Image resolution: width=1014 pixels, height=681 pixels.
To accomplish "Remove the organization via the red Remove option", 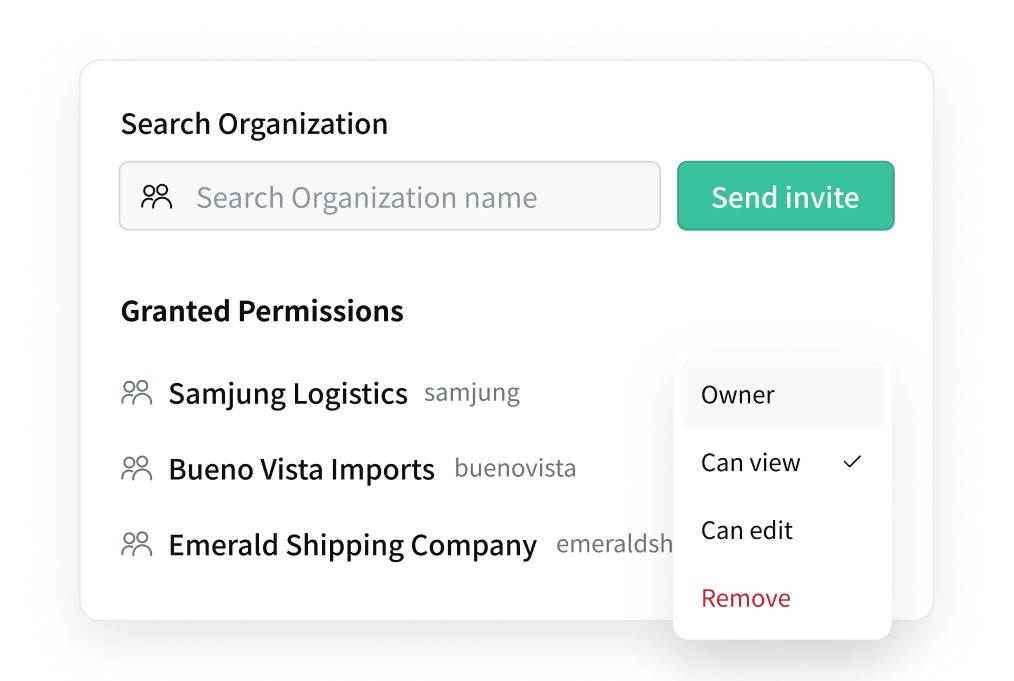I will tap(746, 598).
